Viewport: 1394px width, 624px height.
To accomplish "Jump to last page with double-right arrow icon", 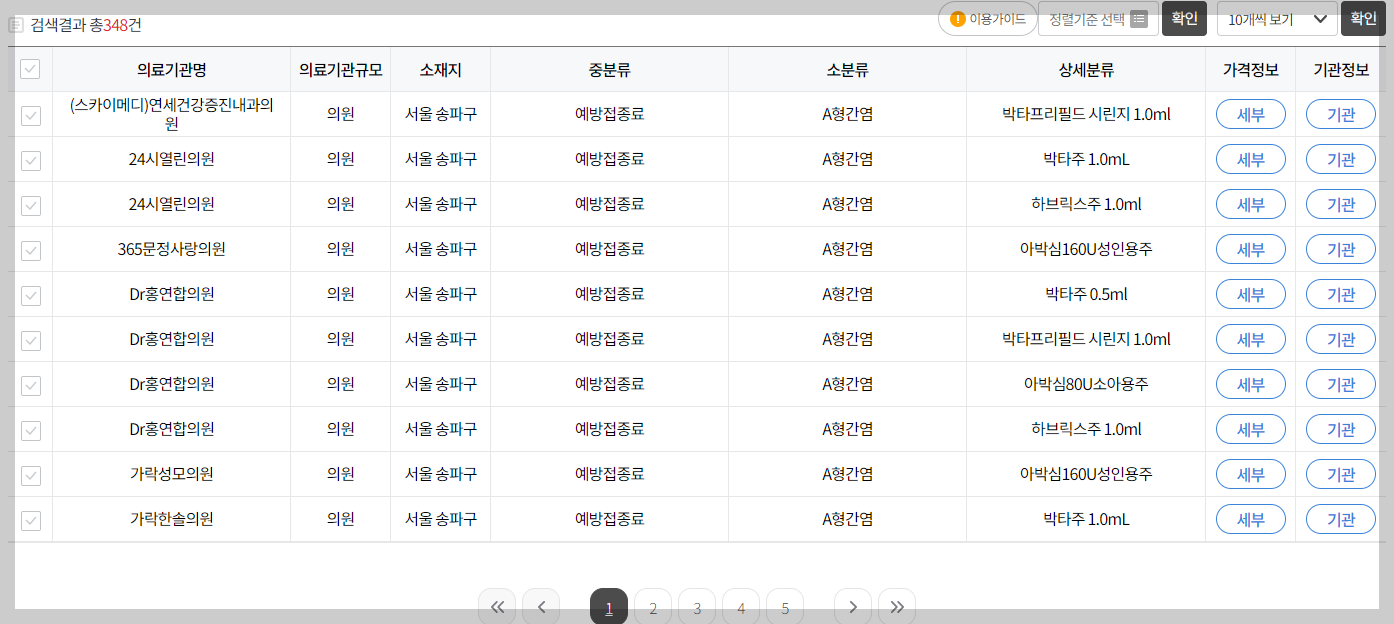I will point(897,605).
